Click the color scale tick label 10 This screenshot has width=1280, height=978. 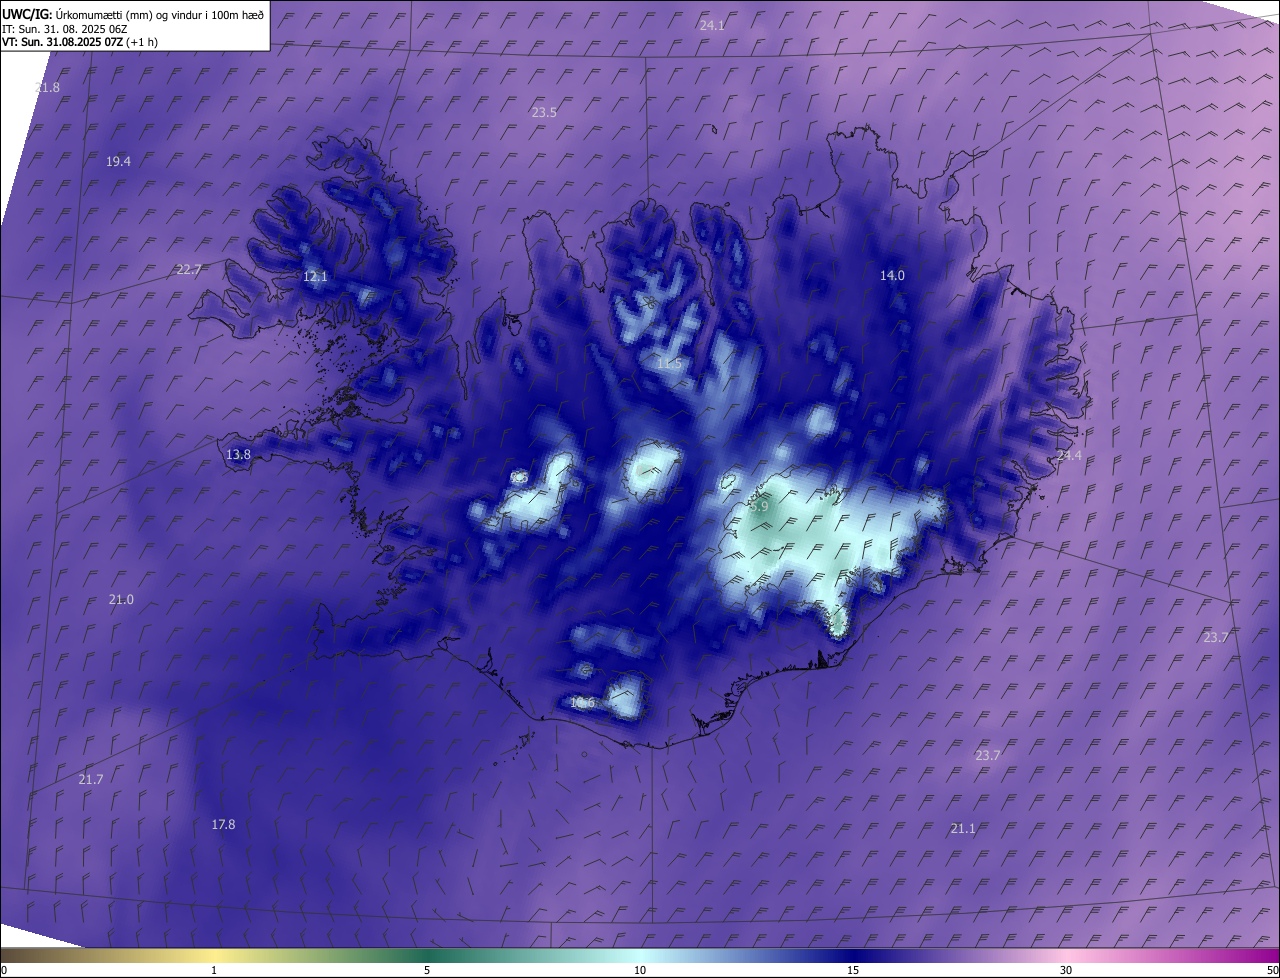tap(640, 970)
